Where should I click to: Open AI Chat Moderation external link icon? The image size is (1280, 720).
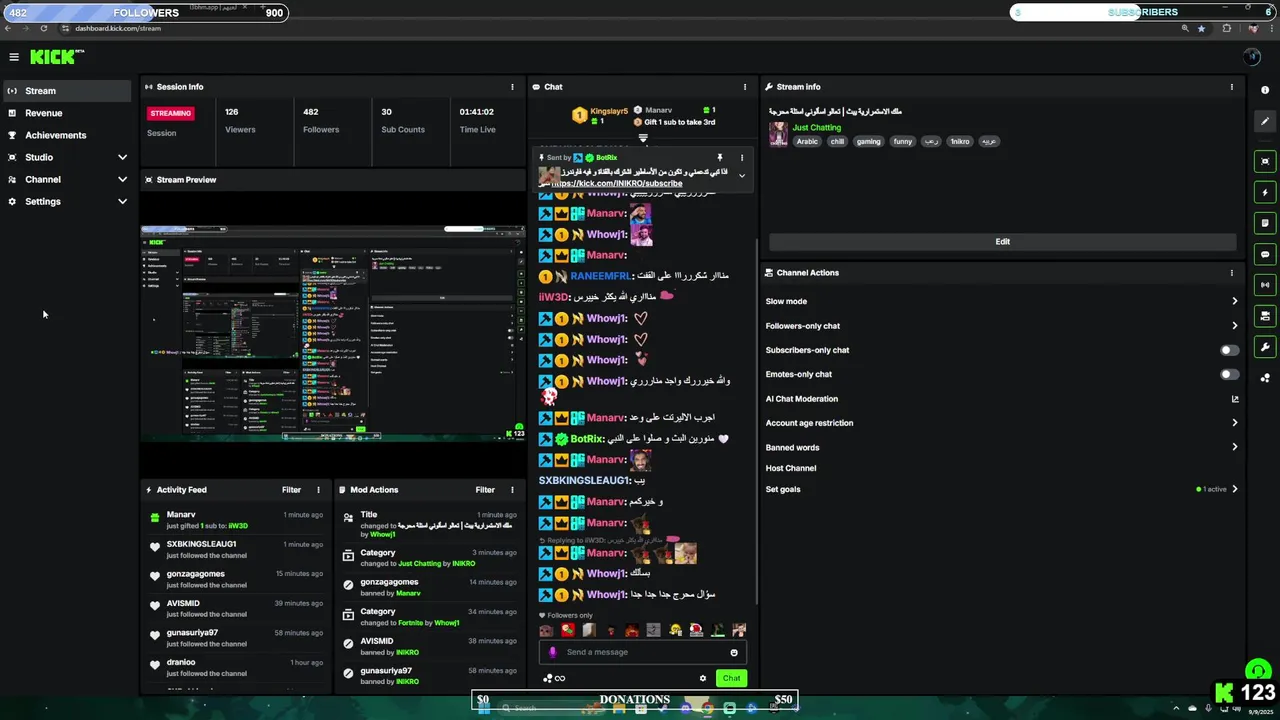pos(1235,399)
